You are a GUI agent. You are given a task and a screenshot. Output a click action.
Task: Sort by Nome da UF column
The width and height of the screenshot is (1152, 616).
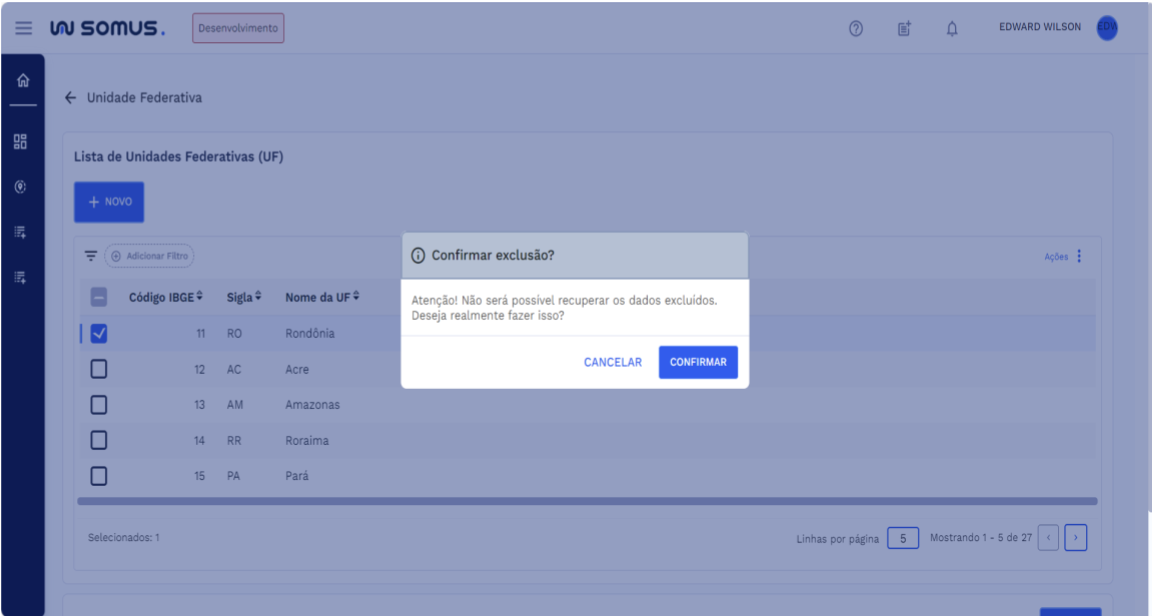click(x=322, y=297)
